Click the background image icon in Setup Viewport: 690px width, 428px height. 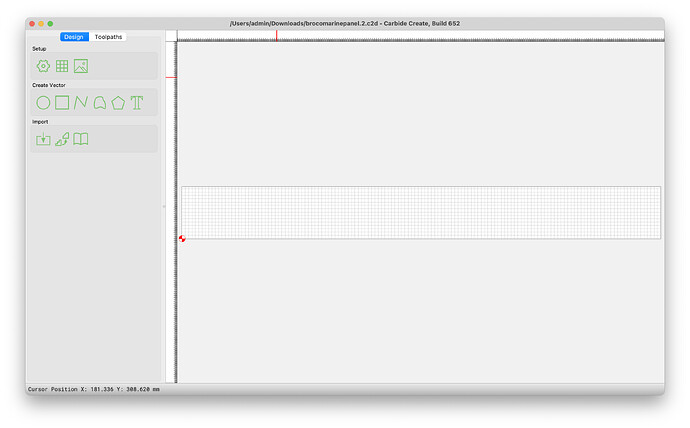click(81, 66)
